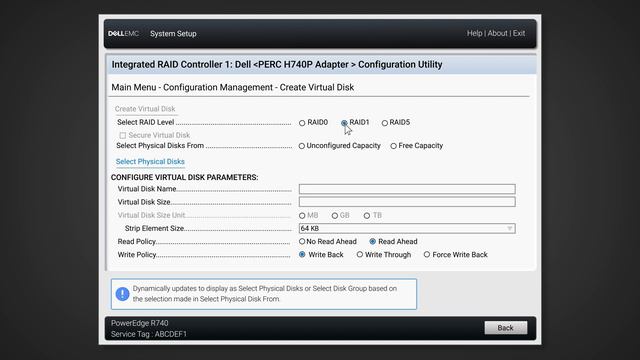Set write policy to Write Through
Screen dimensions: 640x360
coord(360,255)
